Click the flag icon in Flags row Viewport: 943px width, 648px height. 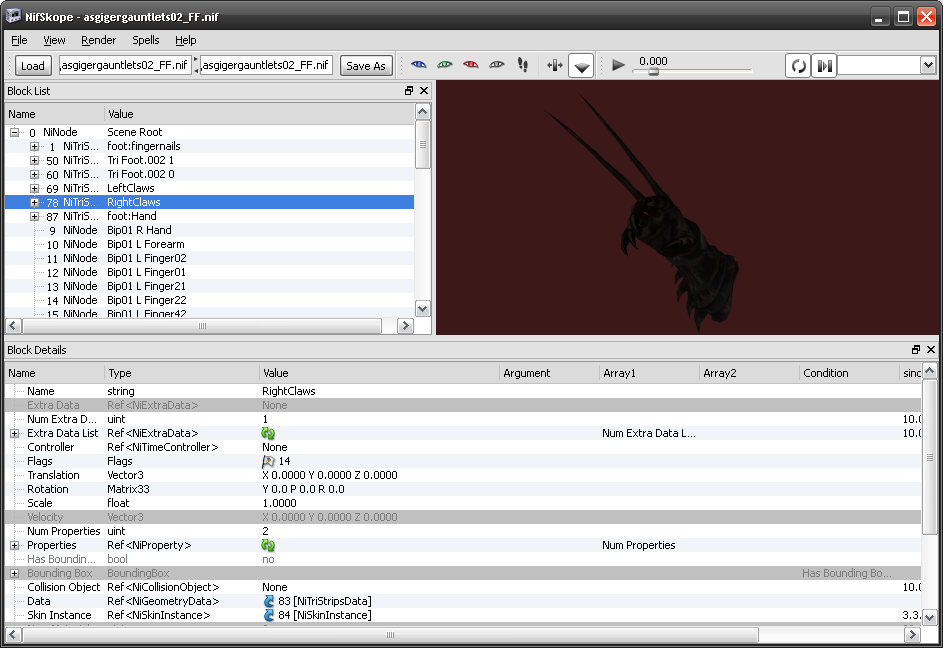268,461
